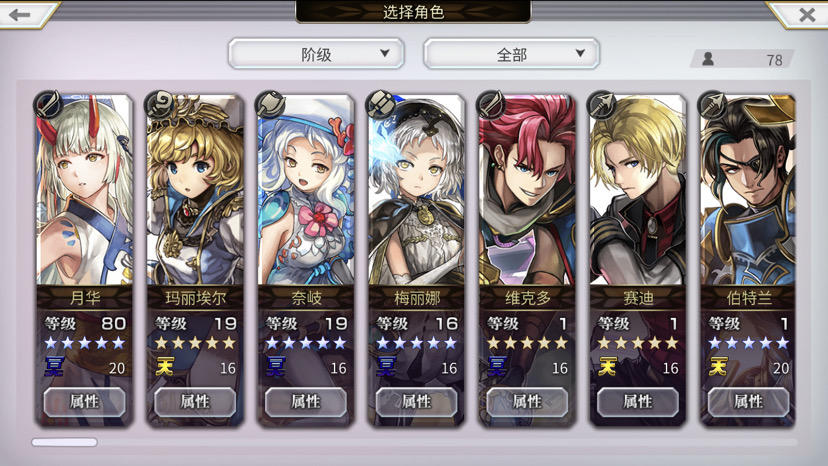
Task: Select the 赛迪 character portrait
Action: click(x=637, y=190)
